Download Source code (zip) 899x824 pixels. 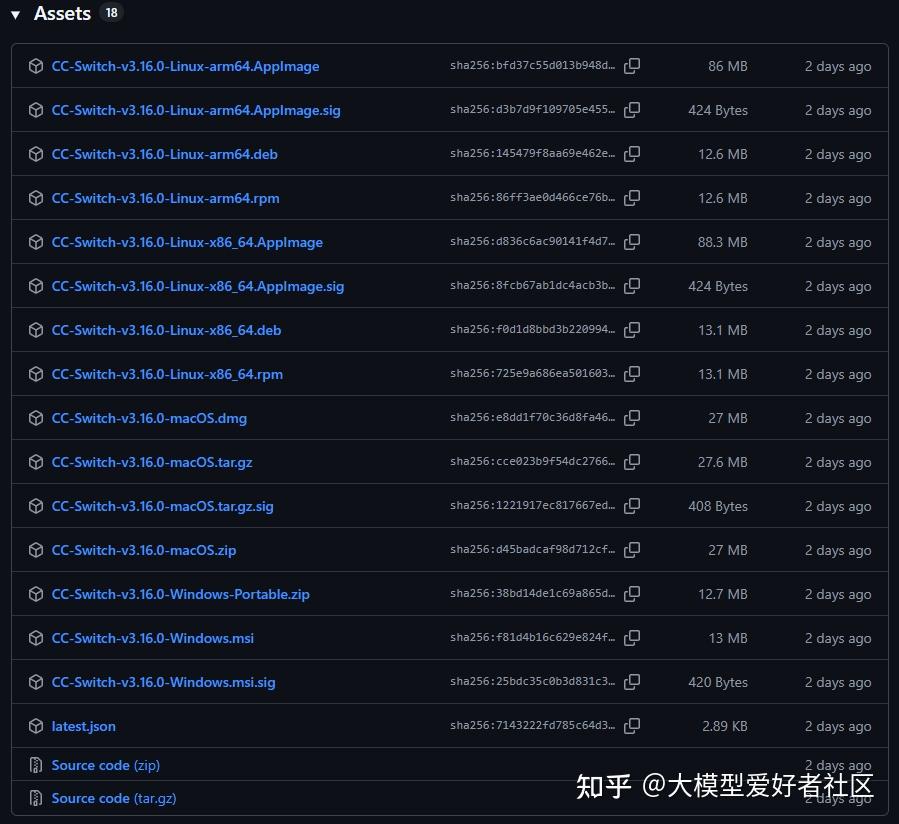[x=105, y=766]
